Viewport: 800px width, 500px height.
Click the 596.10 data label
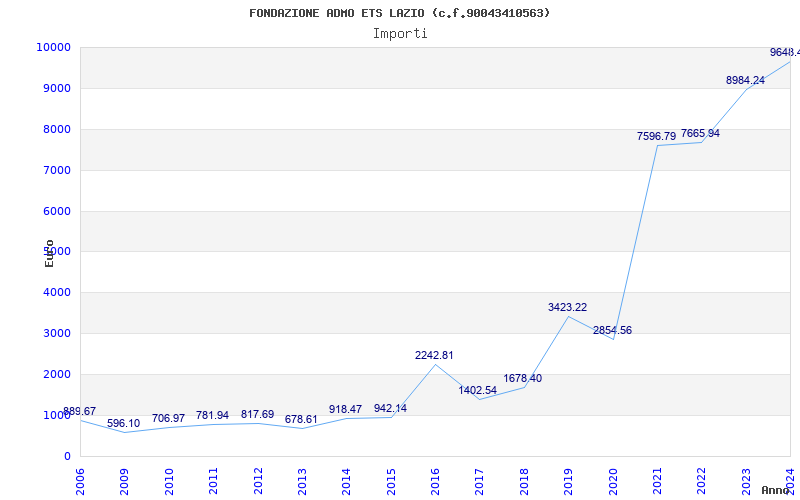click(x=124, y=423)
